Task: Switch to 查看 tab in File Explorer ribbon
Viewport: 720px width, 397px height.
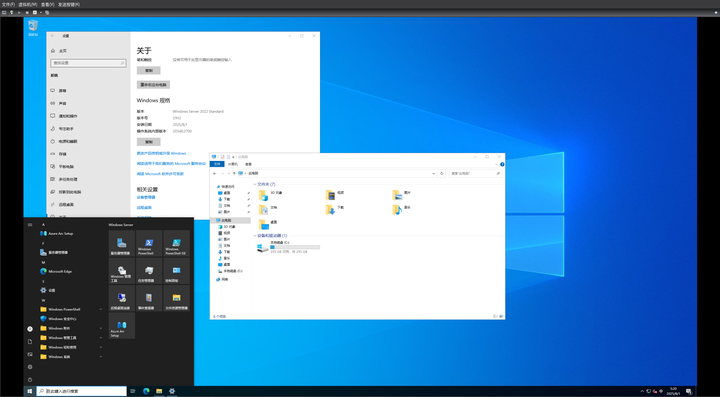Action: coord(248,164)
